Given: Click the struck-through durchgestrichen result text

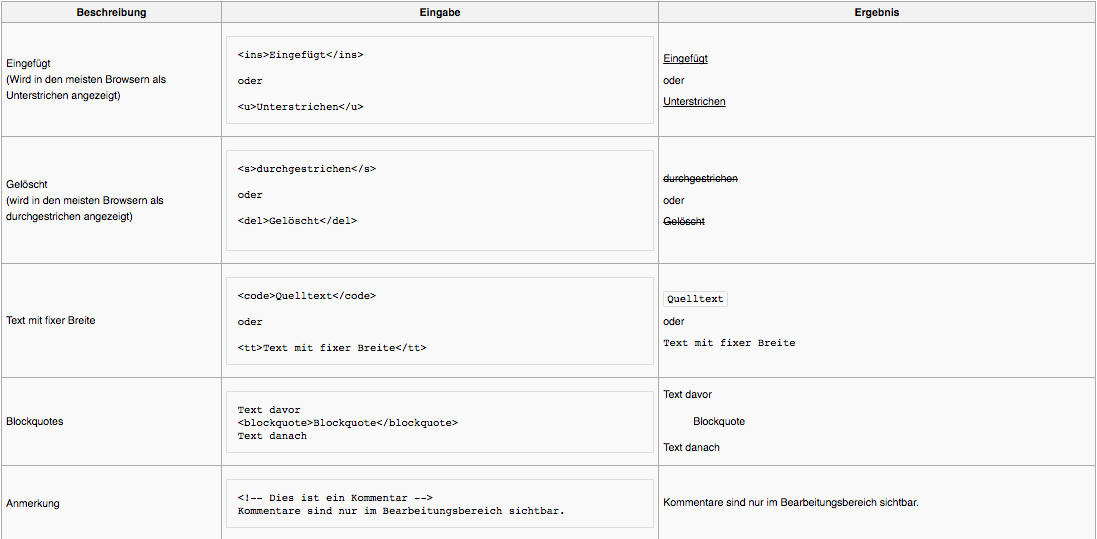Looking at the screenshot, I should (x=700, y=179).
